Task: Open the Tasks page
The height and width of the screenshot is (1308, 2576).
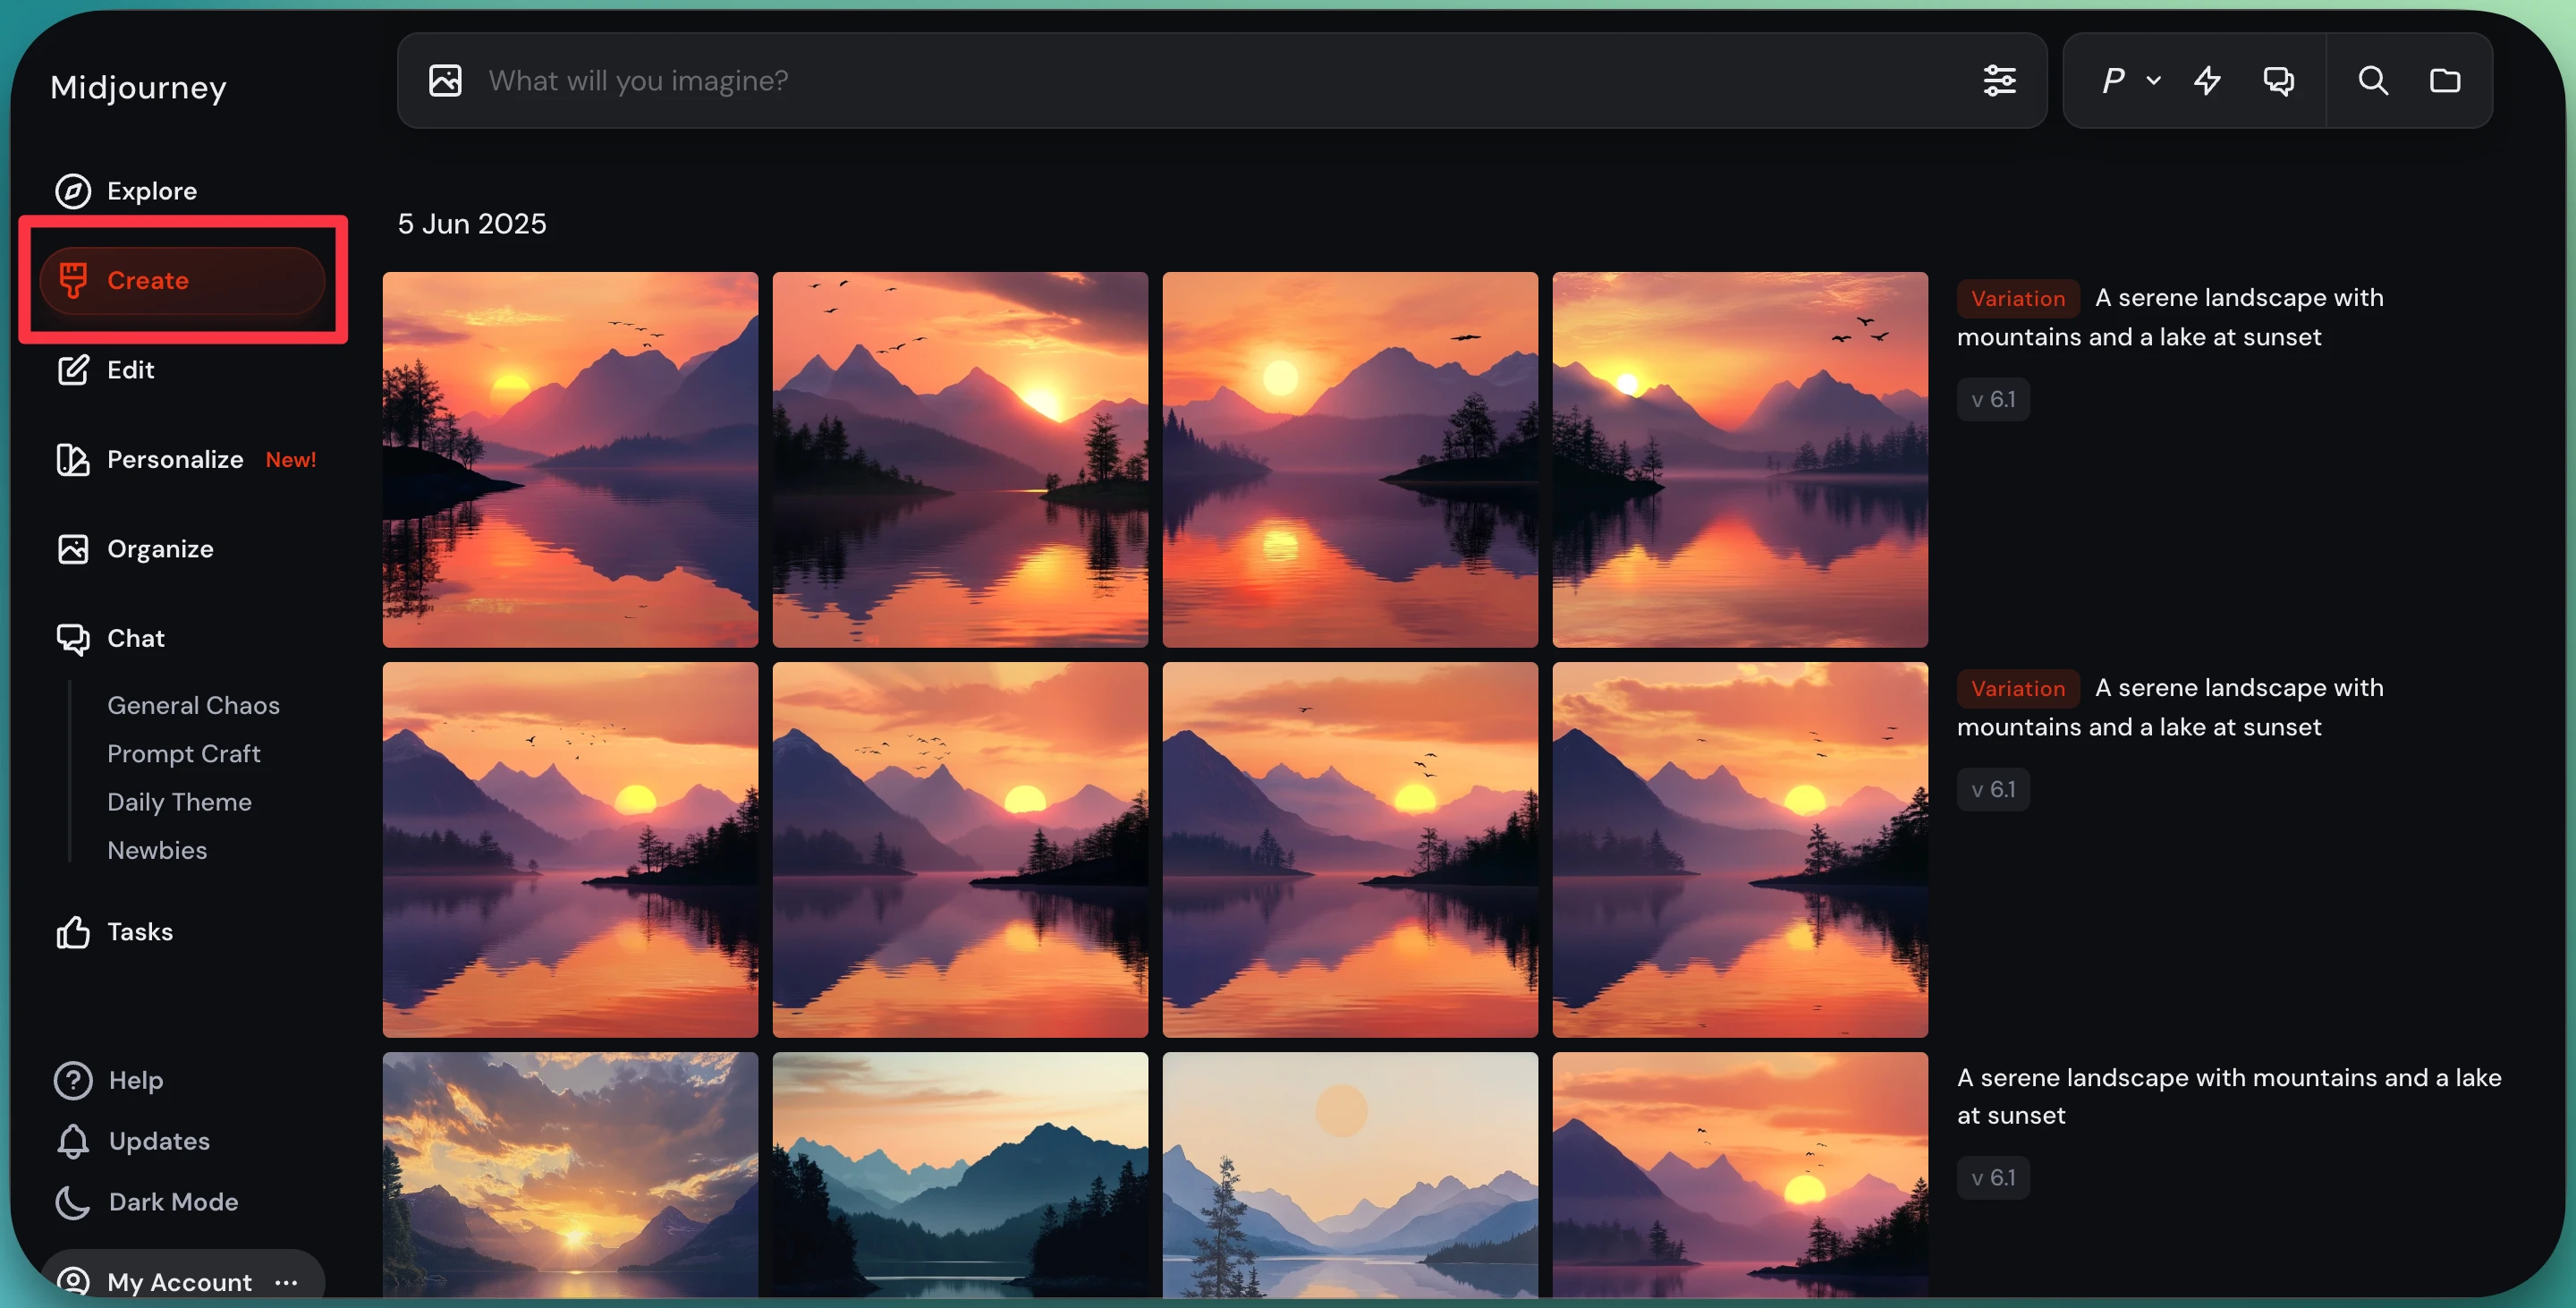Action: [x=140, y=932]
